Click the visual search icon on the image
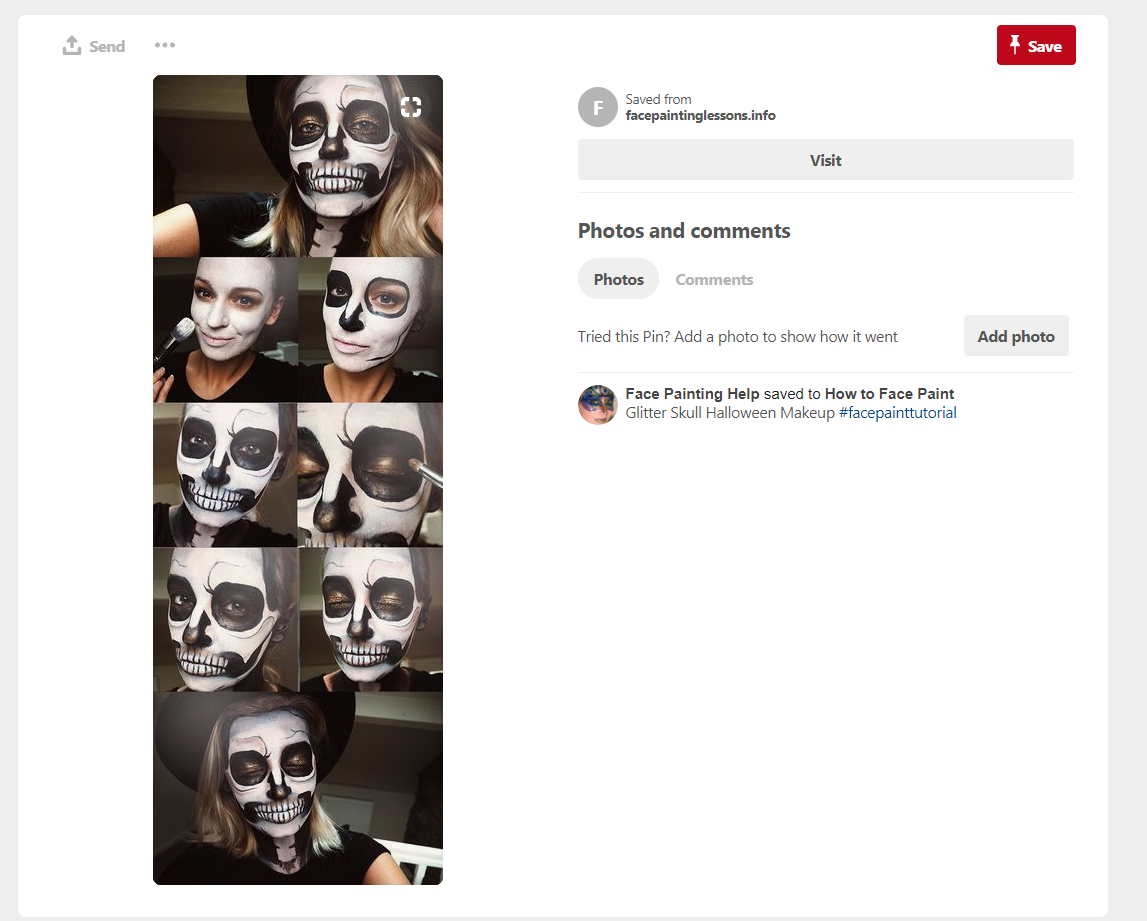This screenshot has height=921, width=1147. pyautogui.click(x=411, y=108)
